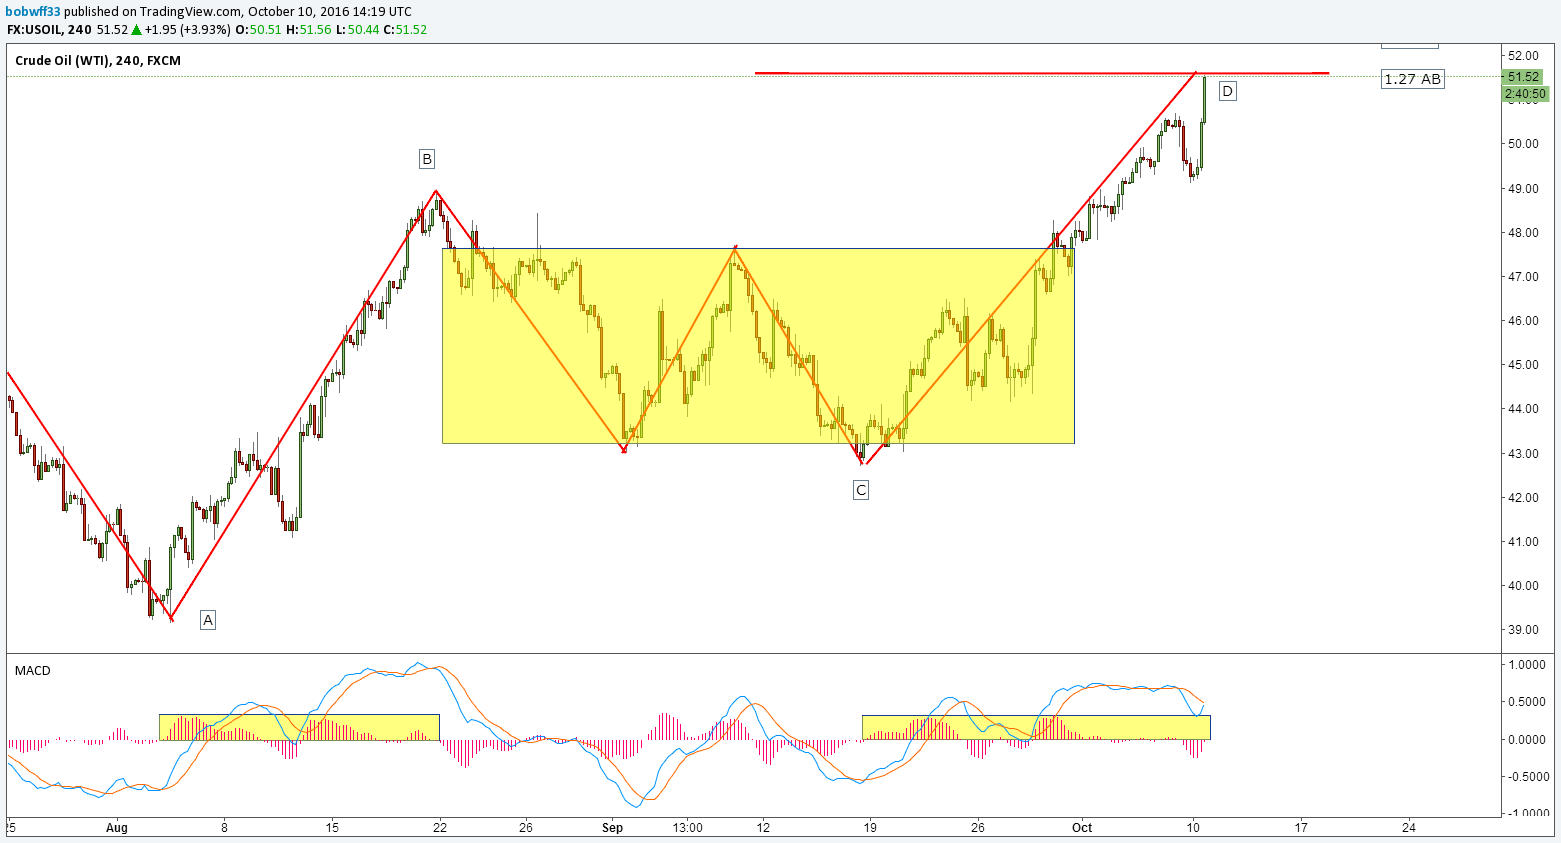Click the 22 date label on time axis
Image resolution: width=1561 pixels, height=843 pixels.
[440, 827]
